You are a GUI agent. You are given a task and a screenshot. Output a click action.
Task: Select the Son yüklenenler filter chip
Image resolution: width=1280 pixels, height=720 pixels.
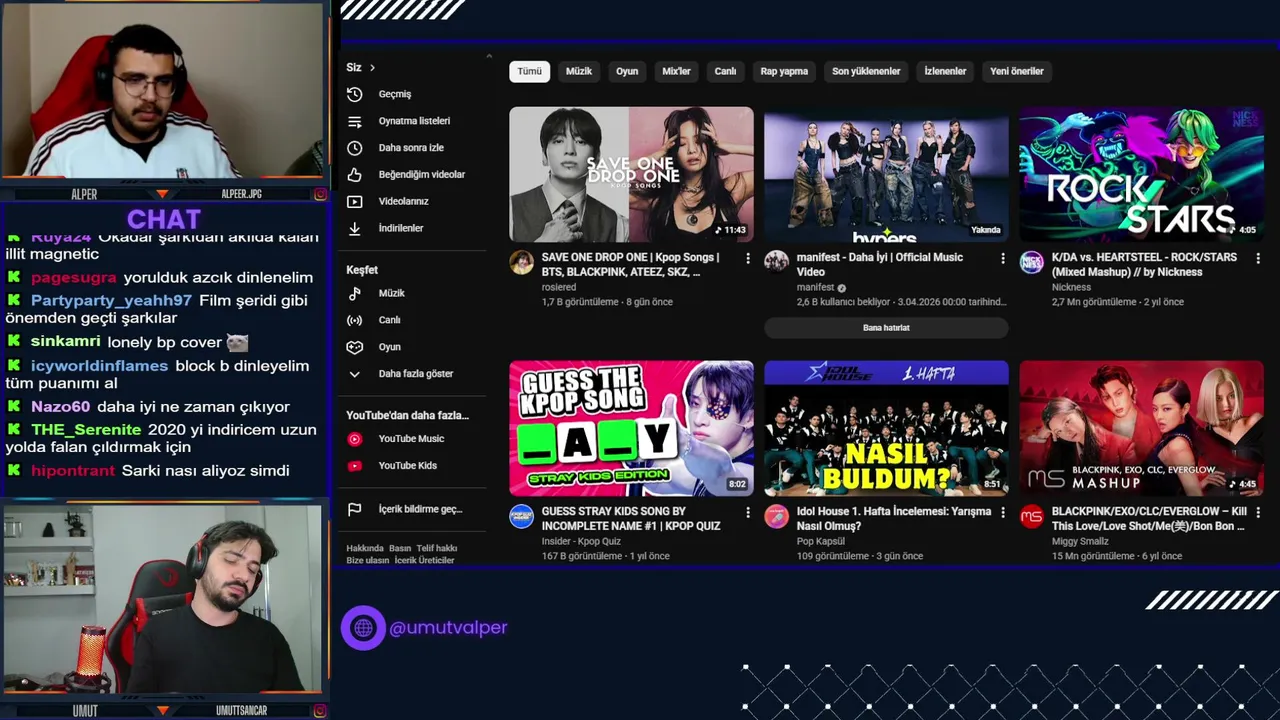click(x=866, y=71)
